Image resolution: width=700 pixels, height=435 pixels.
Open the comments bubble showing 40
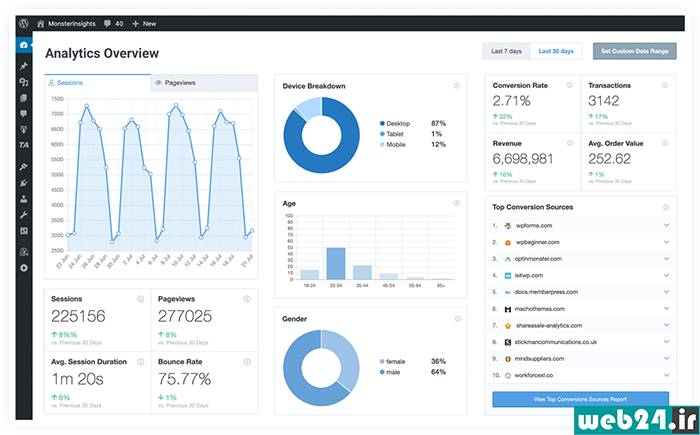[113, 24]
